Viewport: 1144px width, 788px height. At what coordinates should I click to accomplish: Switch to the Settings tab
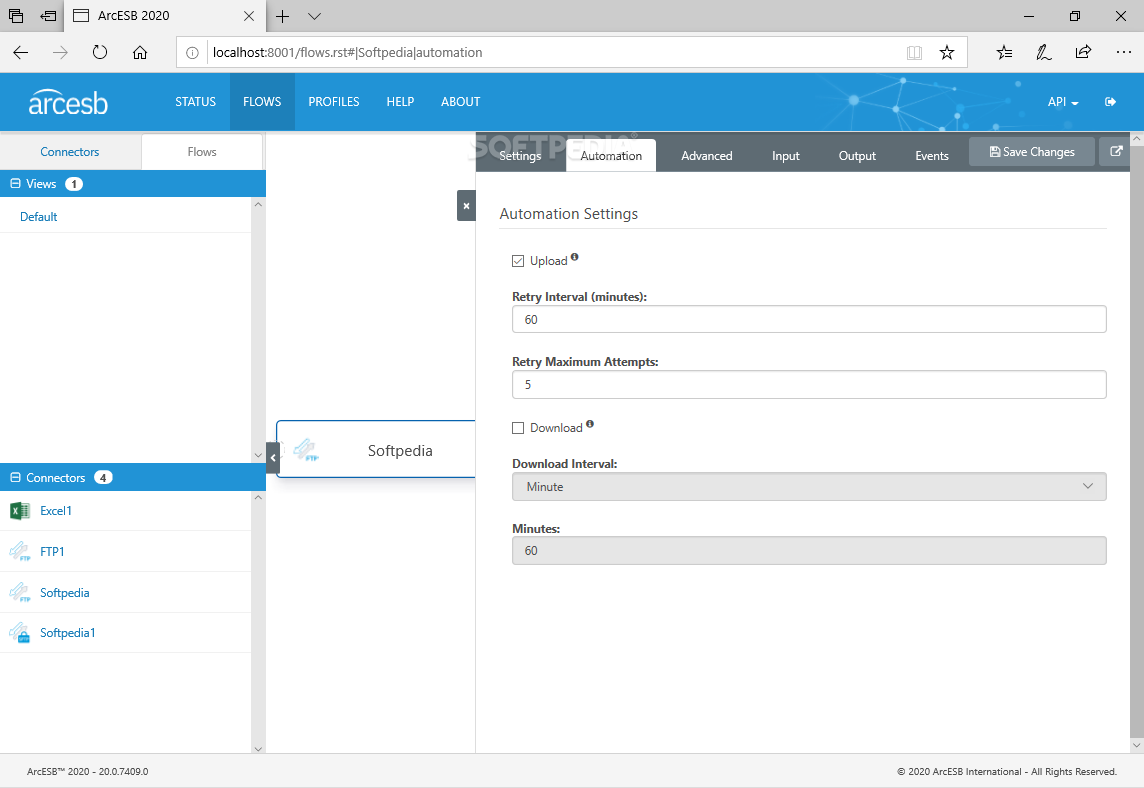(520, 155)
